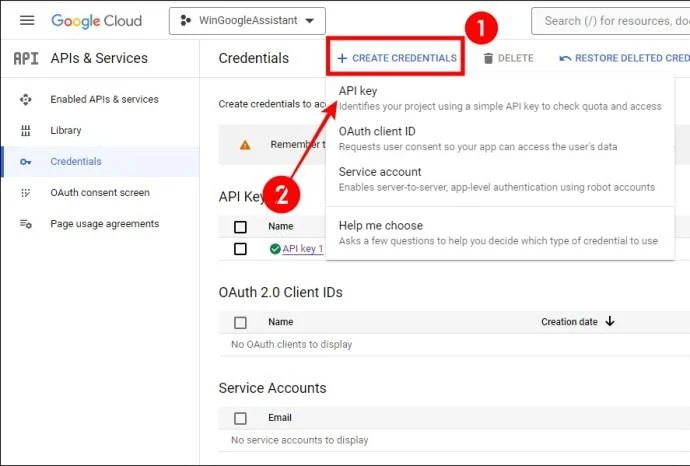Click OAuth 2.0 Client IDs heading
This screenshot has height=466, width=690.
(x=280, y=292)
